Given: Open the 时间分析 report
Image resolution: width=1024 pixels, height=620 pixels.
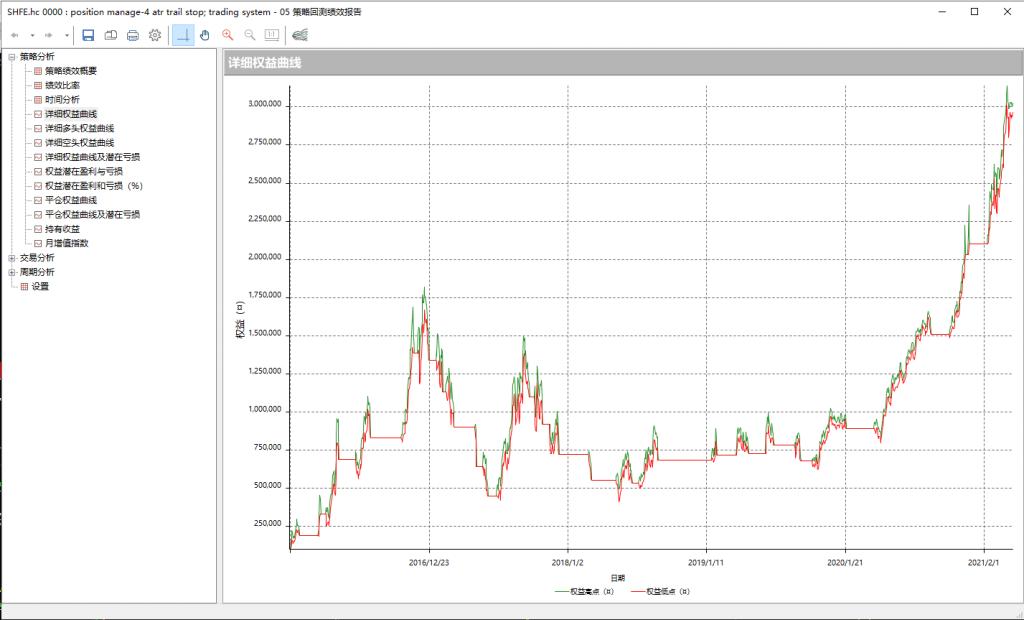Looking at the screenshot, I should (x=62, y=100).
